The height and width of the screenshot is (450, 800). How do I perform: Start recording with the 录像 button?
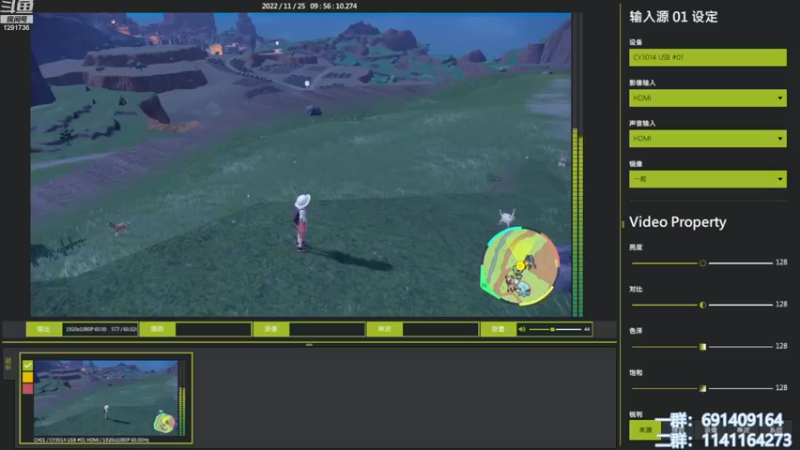click(x=271, y=329)
